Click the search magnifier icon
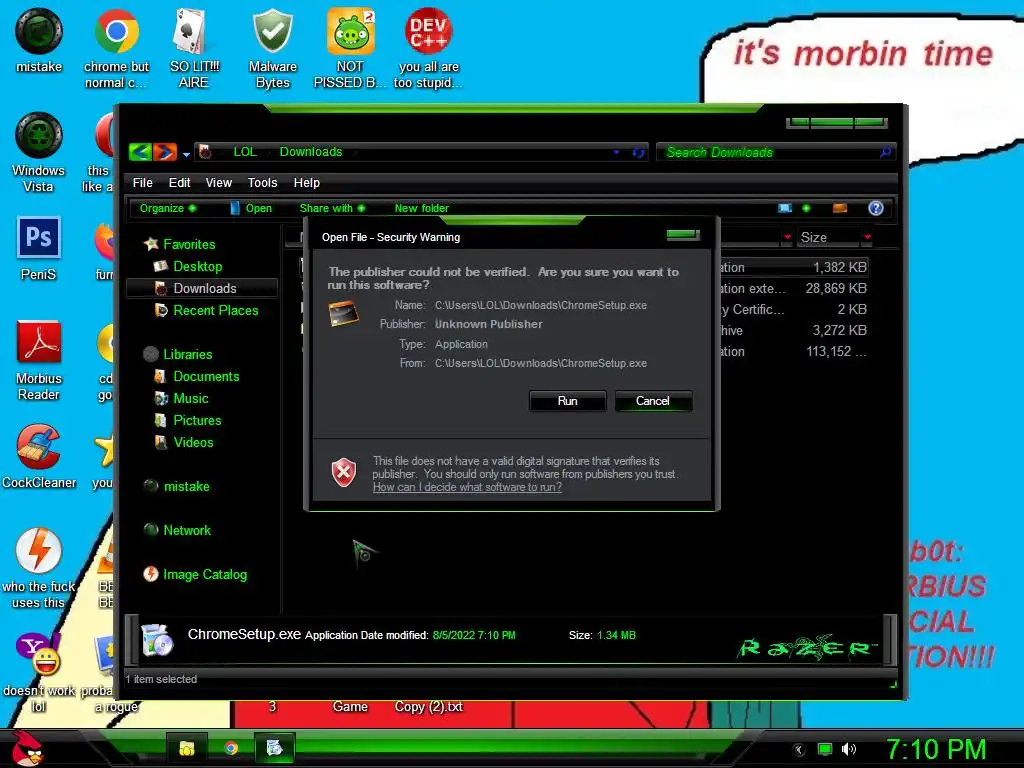 885,152
